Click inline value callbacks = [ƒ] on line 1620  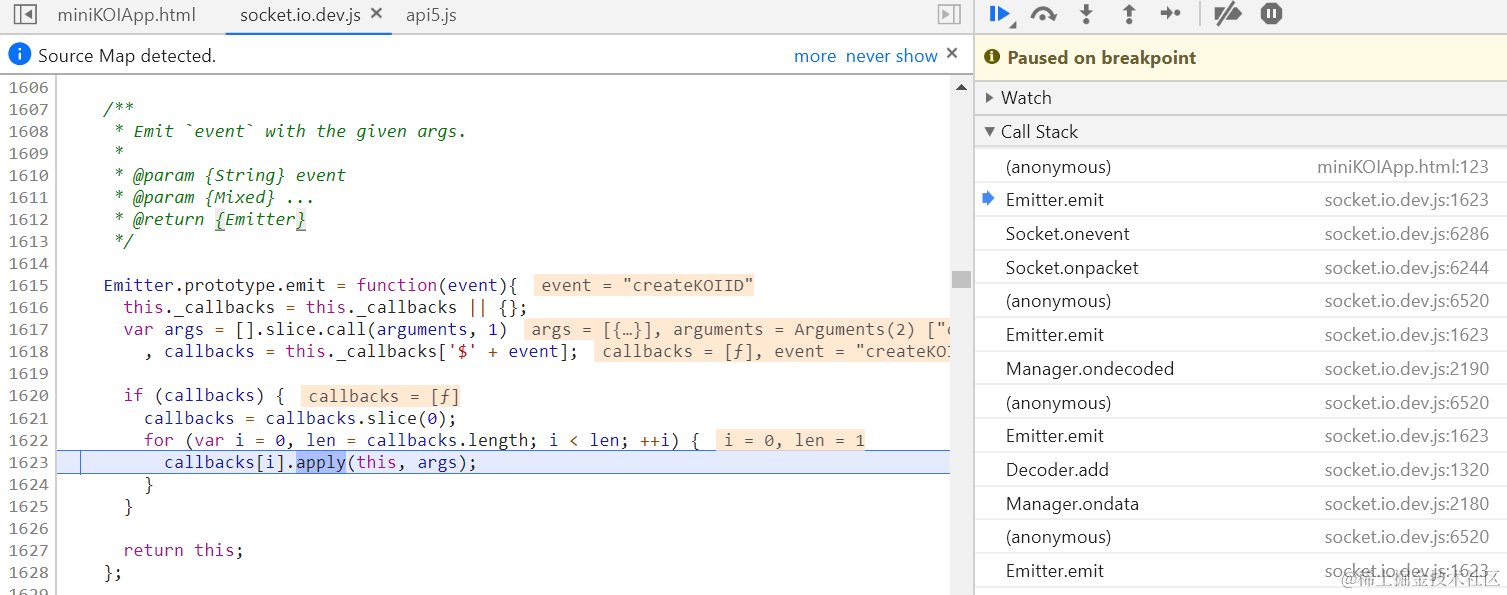pyautogui.click(x=381, y=396)
